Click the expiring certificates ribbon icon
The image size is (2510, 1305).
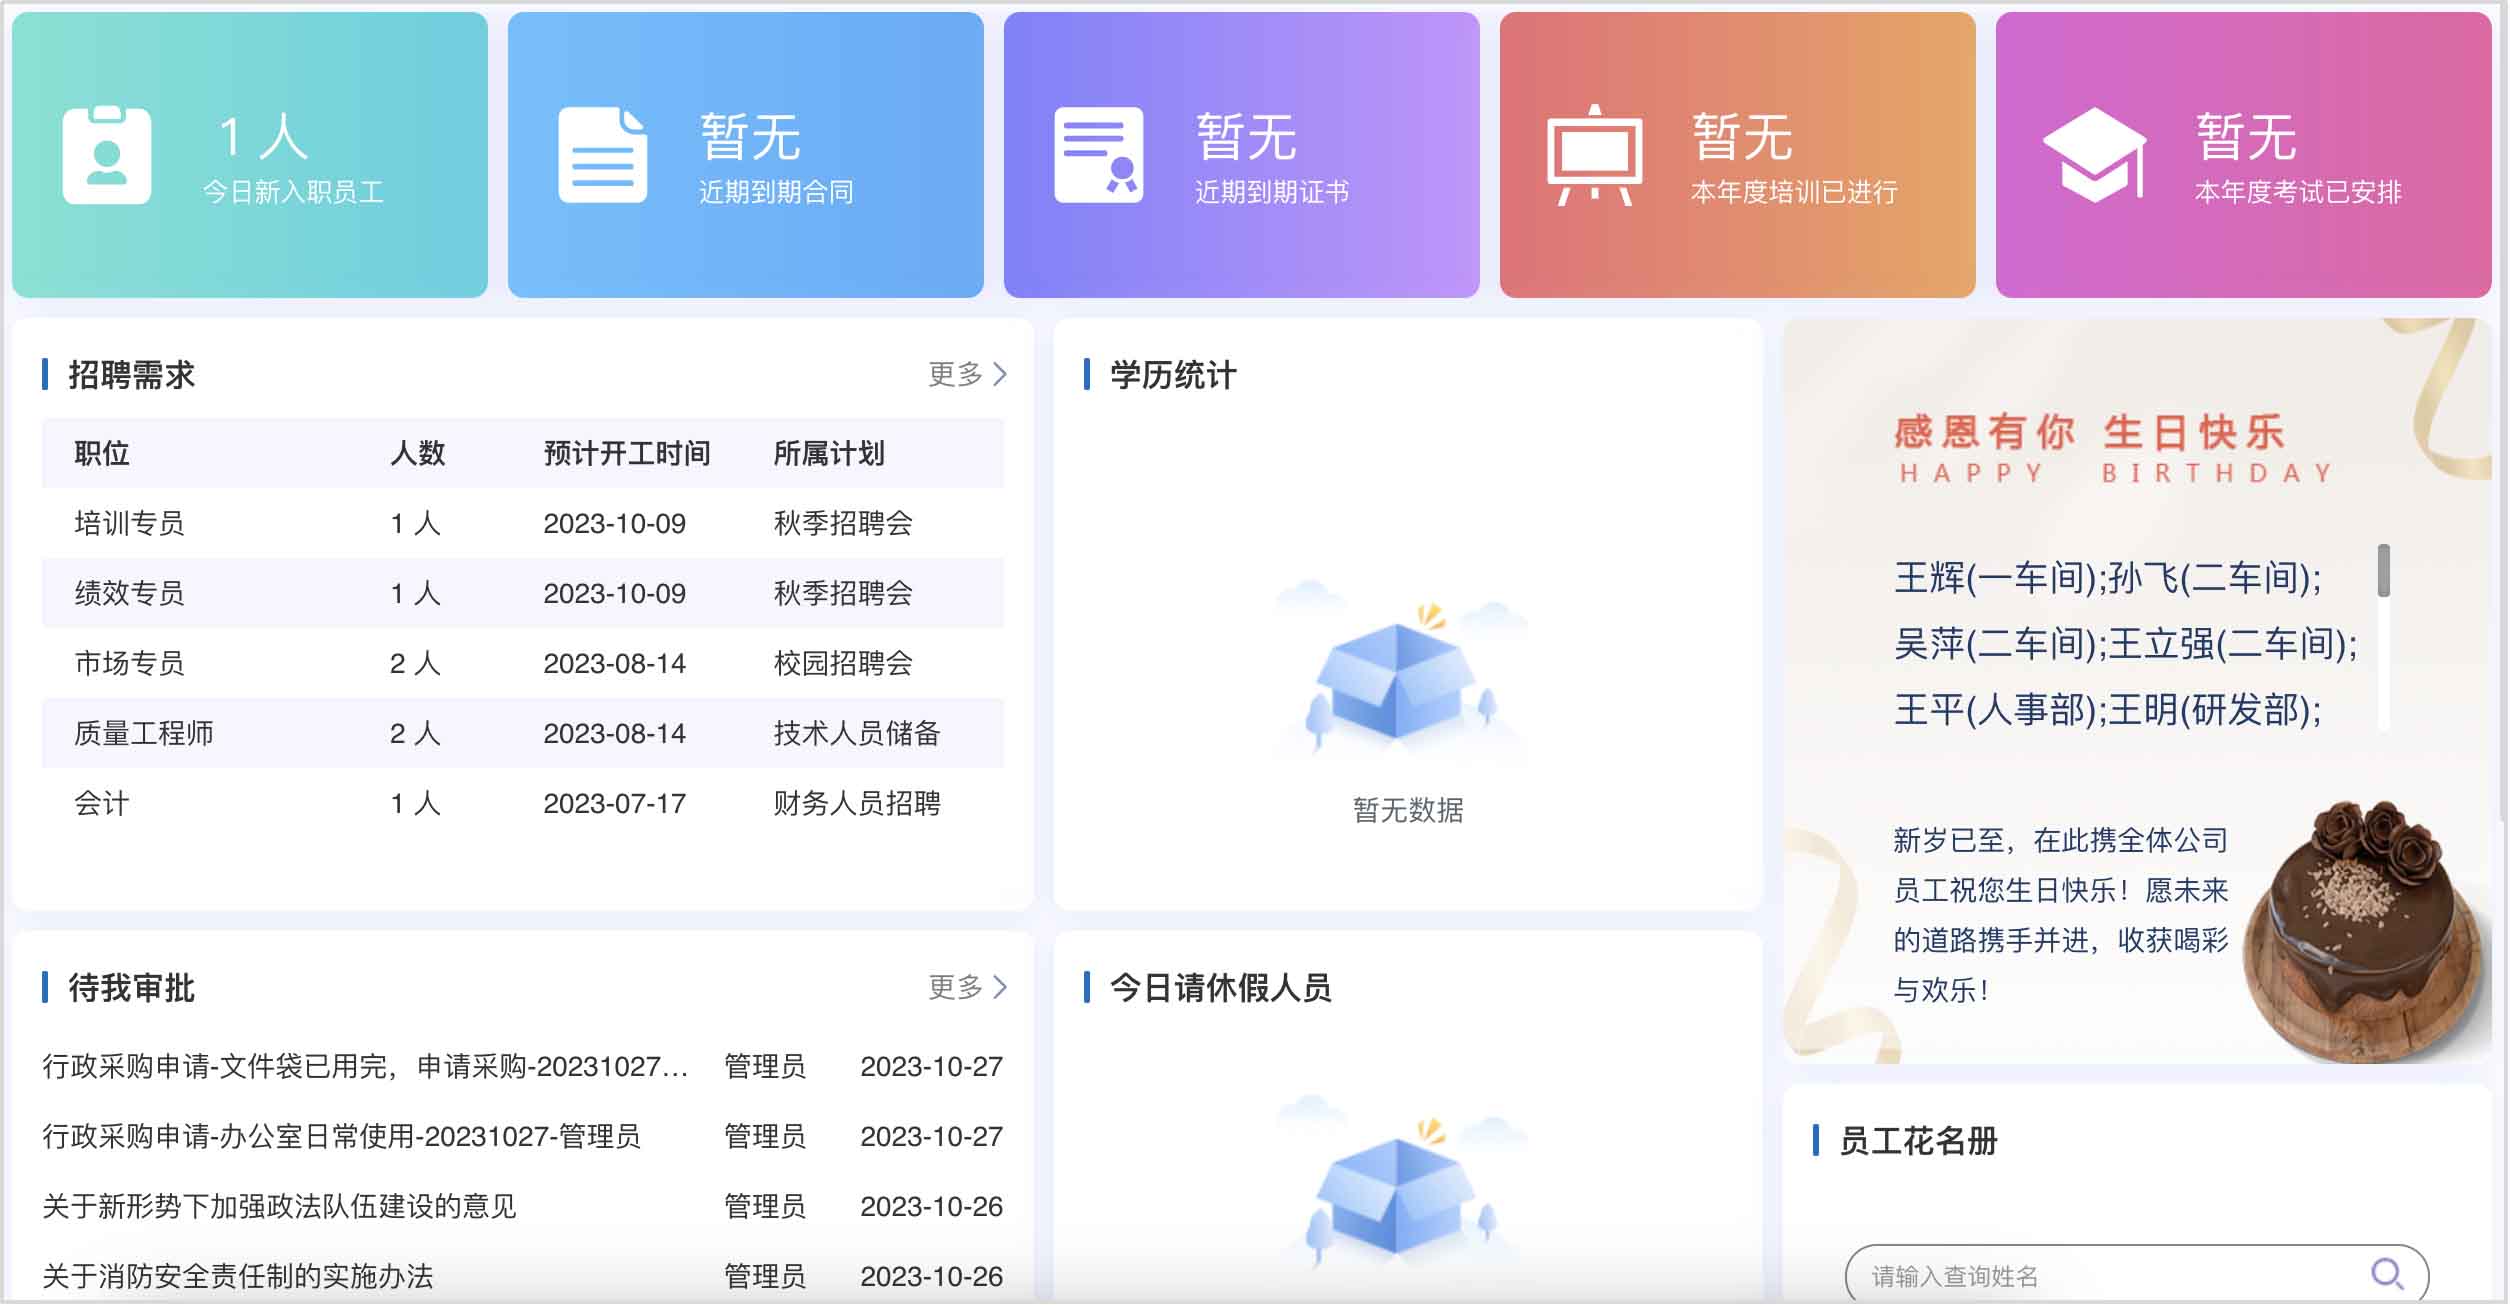pos(1099,155)
